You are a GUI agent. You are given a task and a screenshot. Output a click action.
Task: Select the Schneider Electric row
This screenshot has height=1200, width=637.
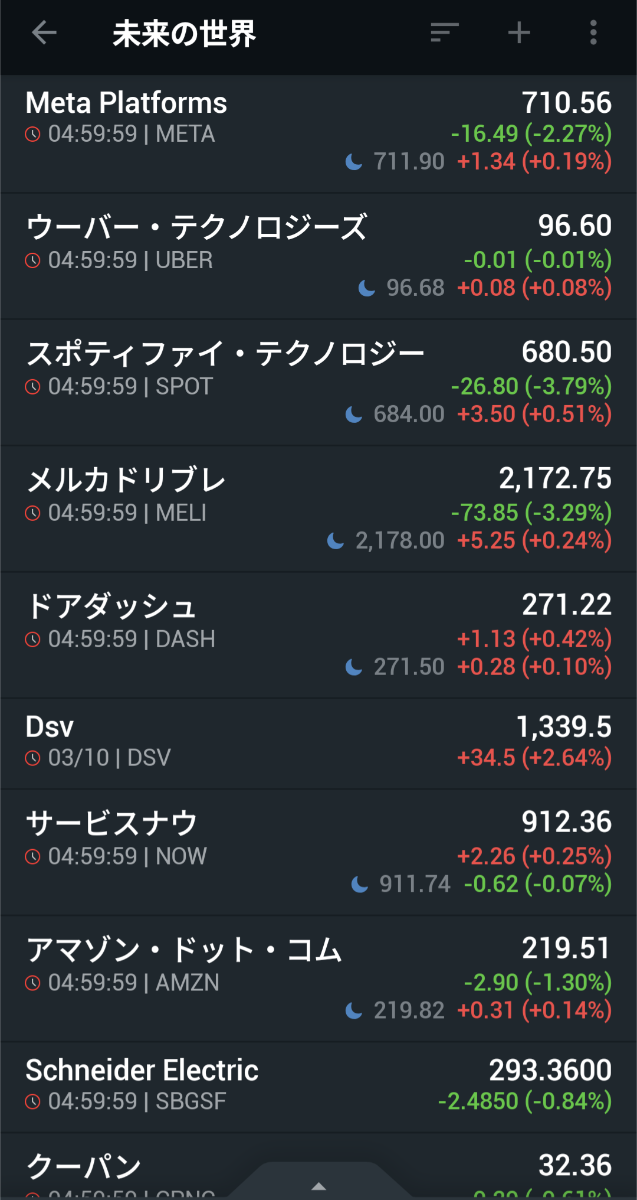click(x=142, y=1071)
